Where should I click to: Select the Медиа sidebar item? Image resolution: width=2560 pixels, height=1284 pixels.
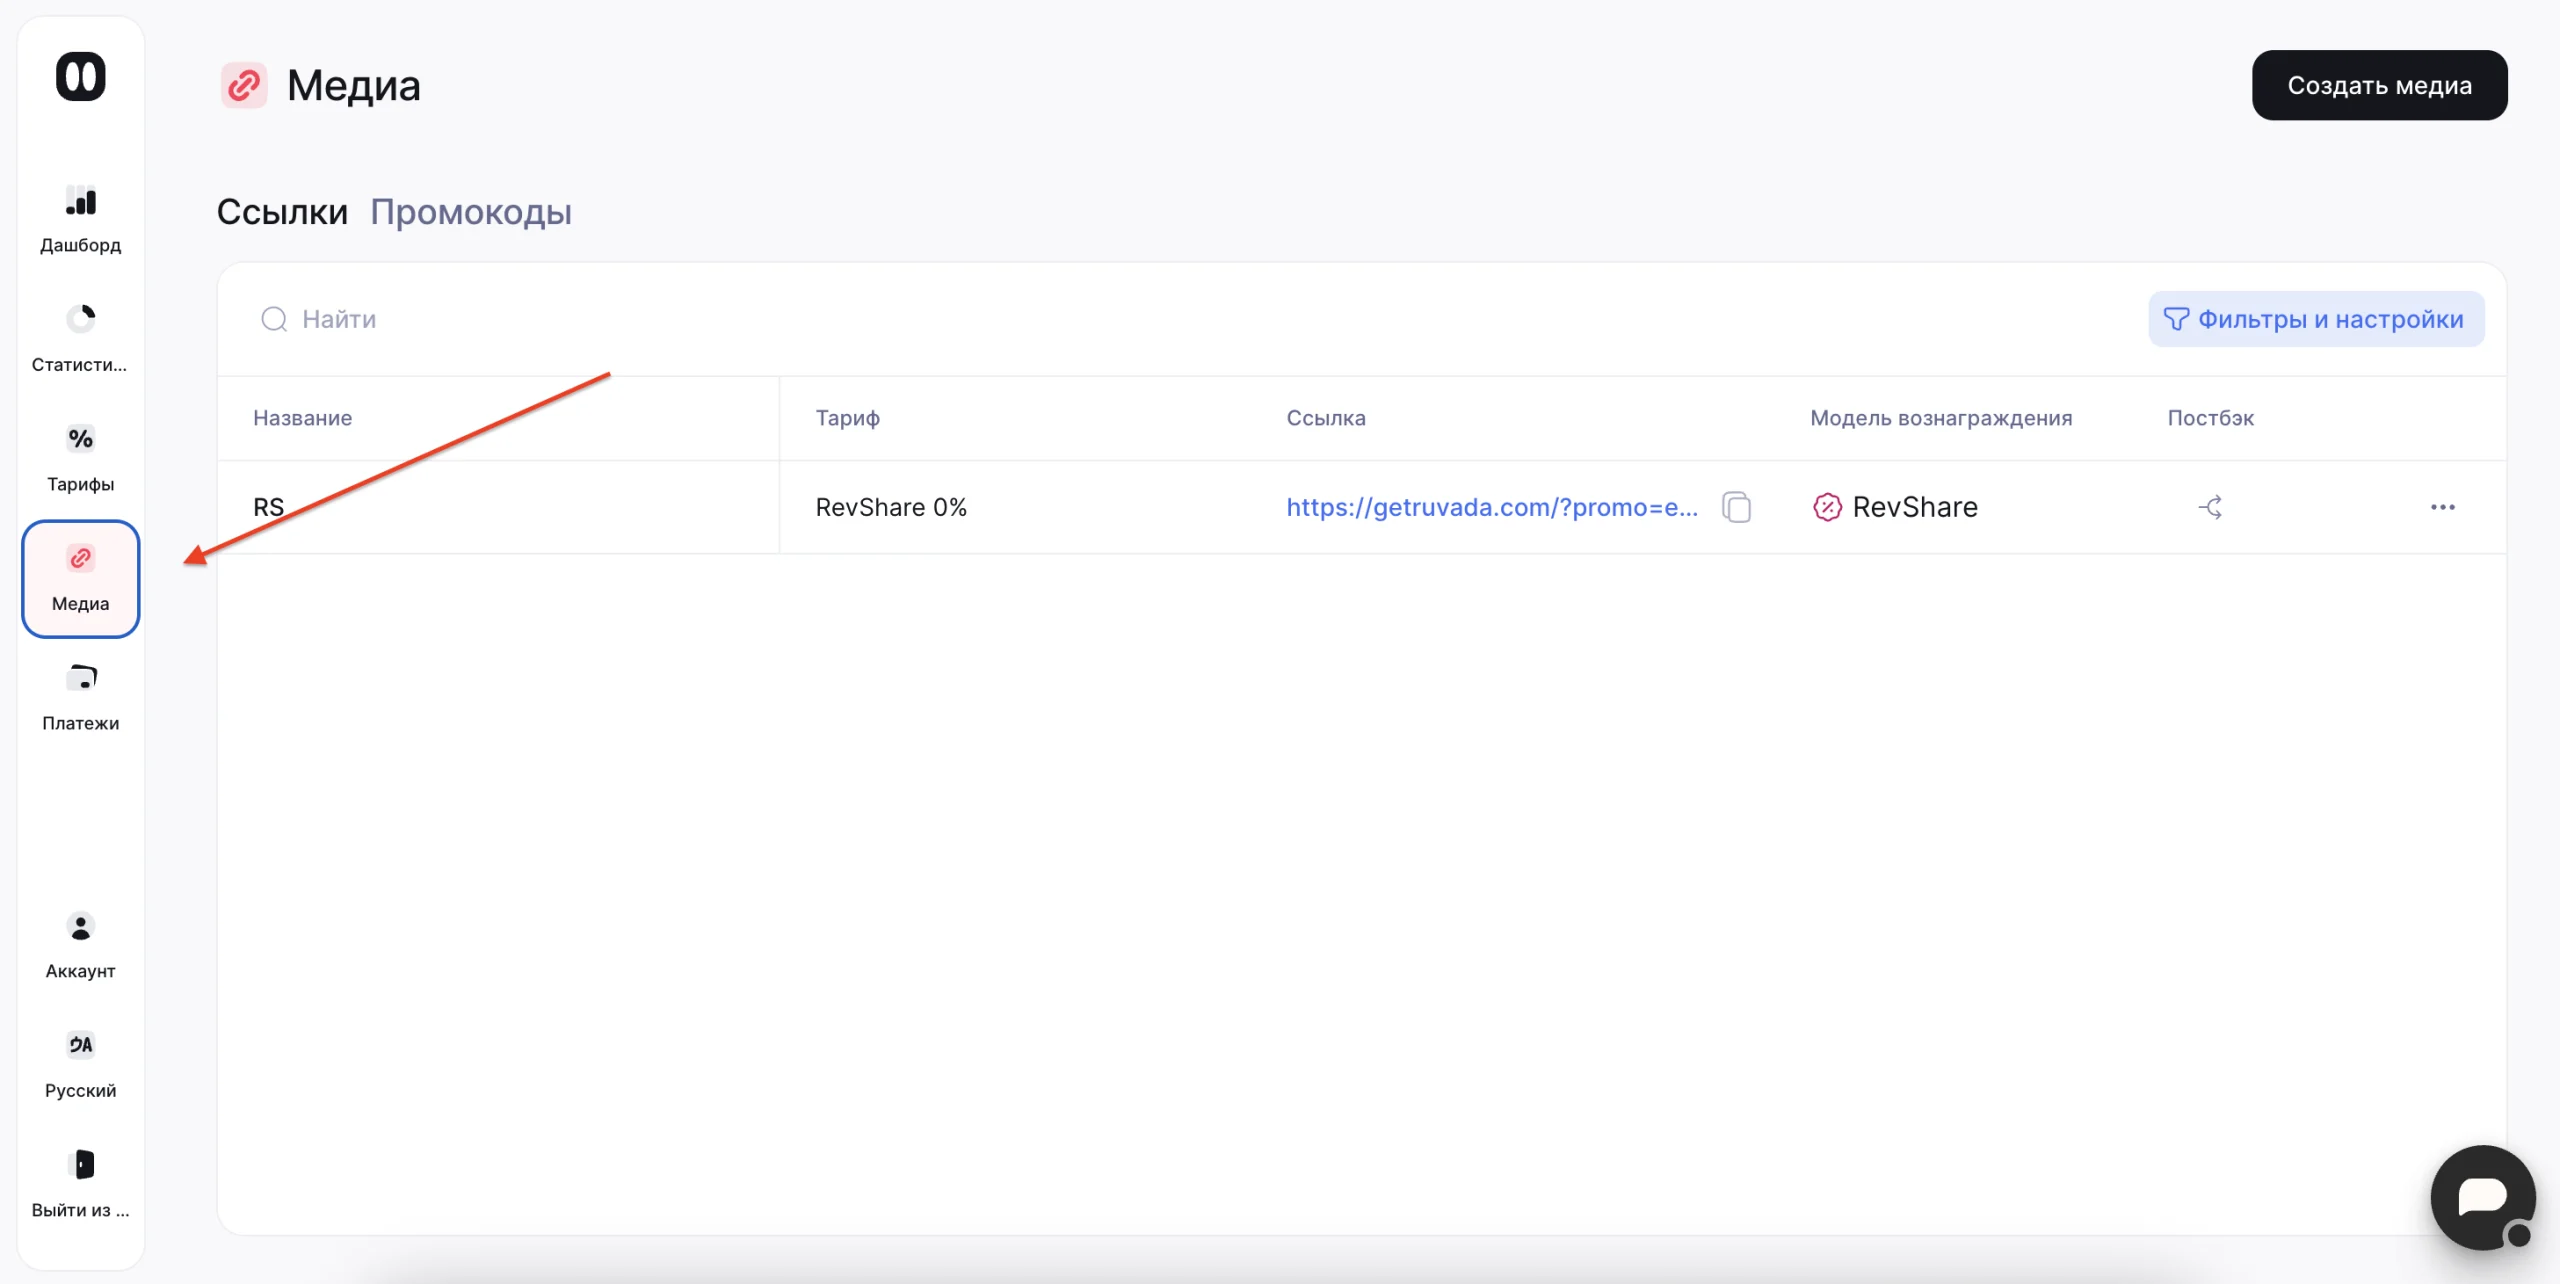80,579
